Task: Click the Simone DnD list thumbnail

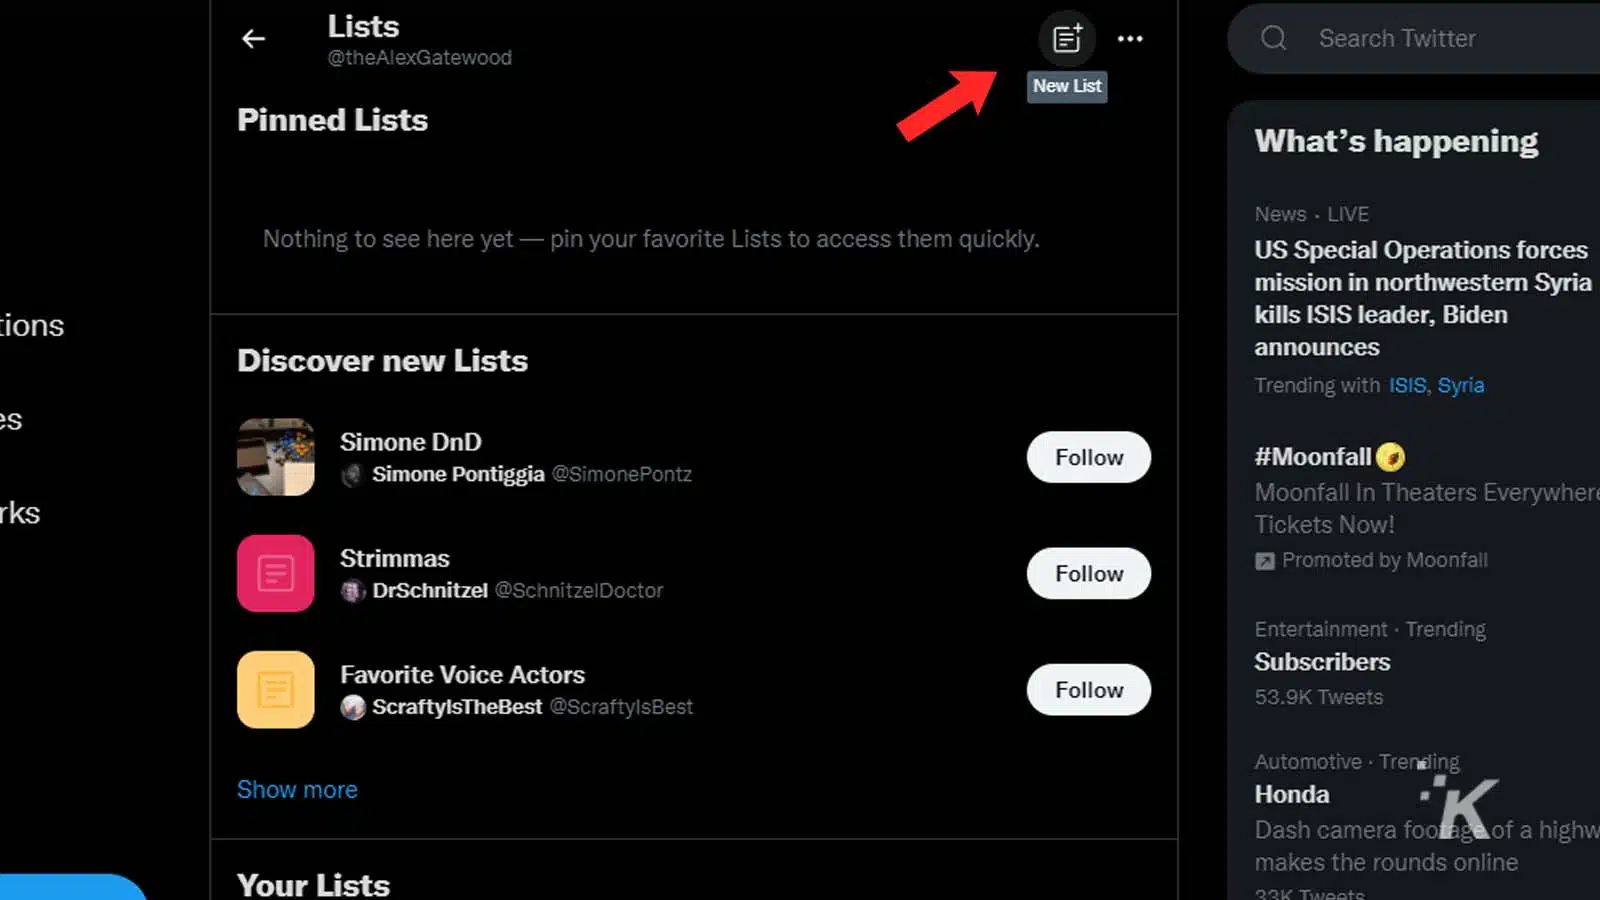Action: tap(275, 457)
